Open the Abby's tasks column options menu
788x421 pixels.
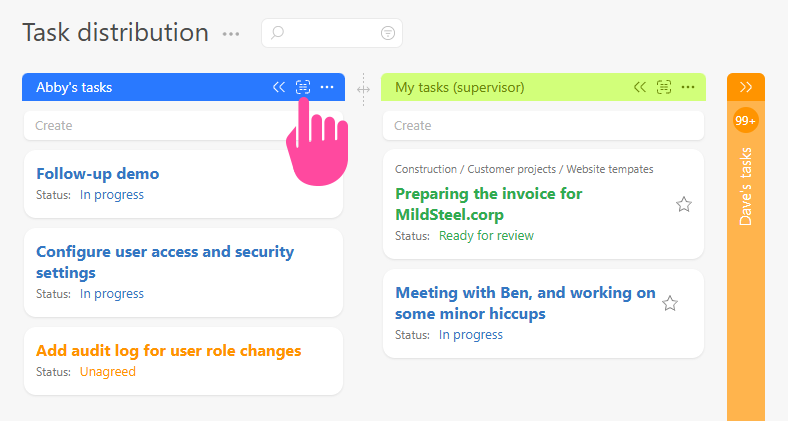pyautogui.click(x=327, y=87)
